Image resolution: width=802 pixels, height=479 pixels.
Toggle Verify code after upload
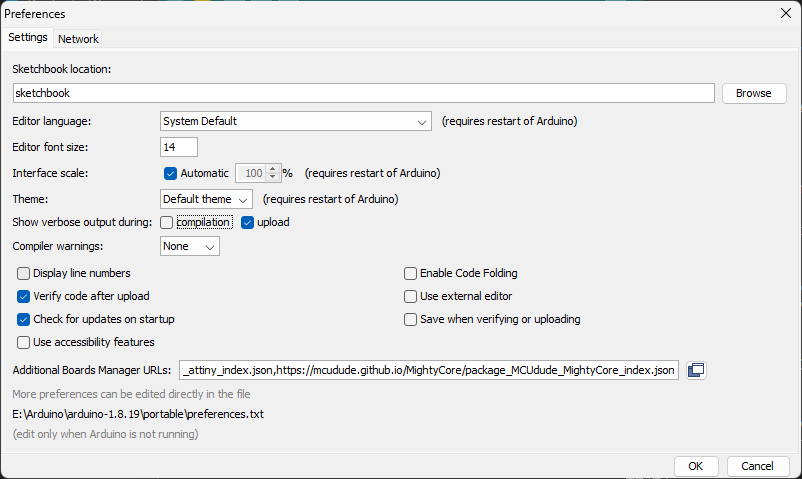24,296
